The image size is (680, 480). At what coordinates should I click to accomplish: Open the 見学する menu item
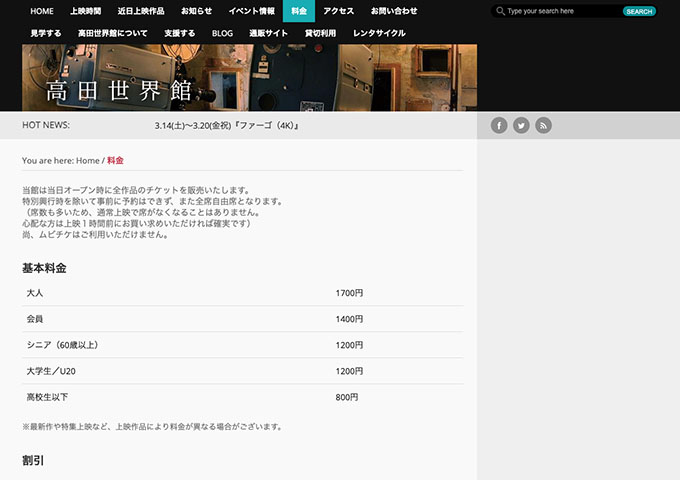46,33
